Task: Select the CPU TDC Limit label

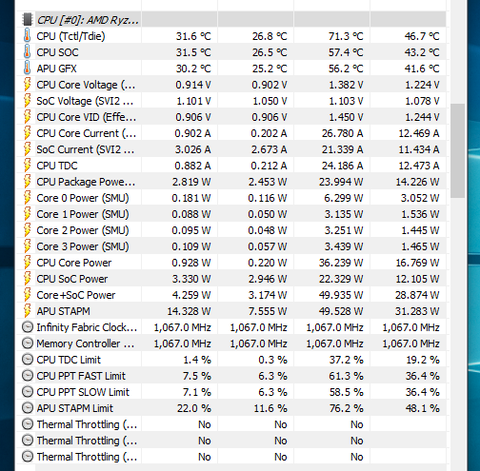Action: 68,360
